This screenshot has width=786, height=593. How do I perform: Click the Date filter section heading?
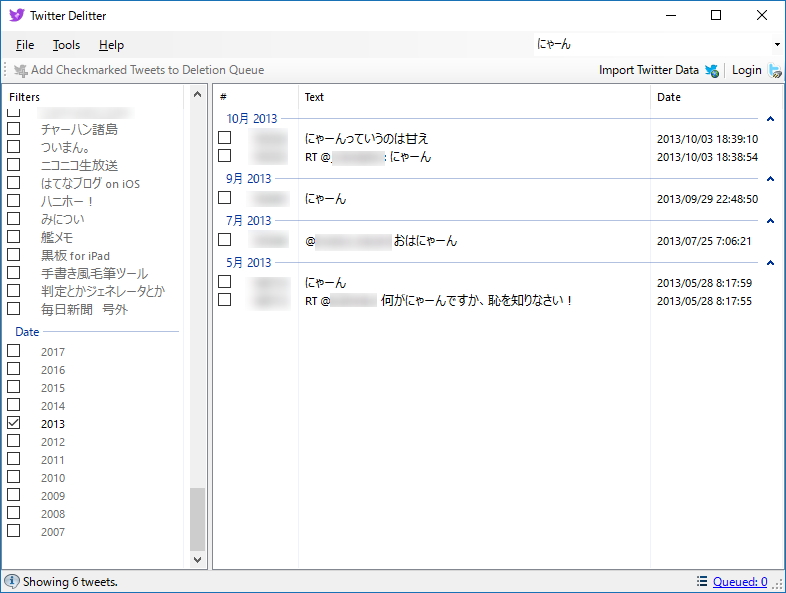click(27, 332)
